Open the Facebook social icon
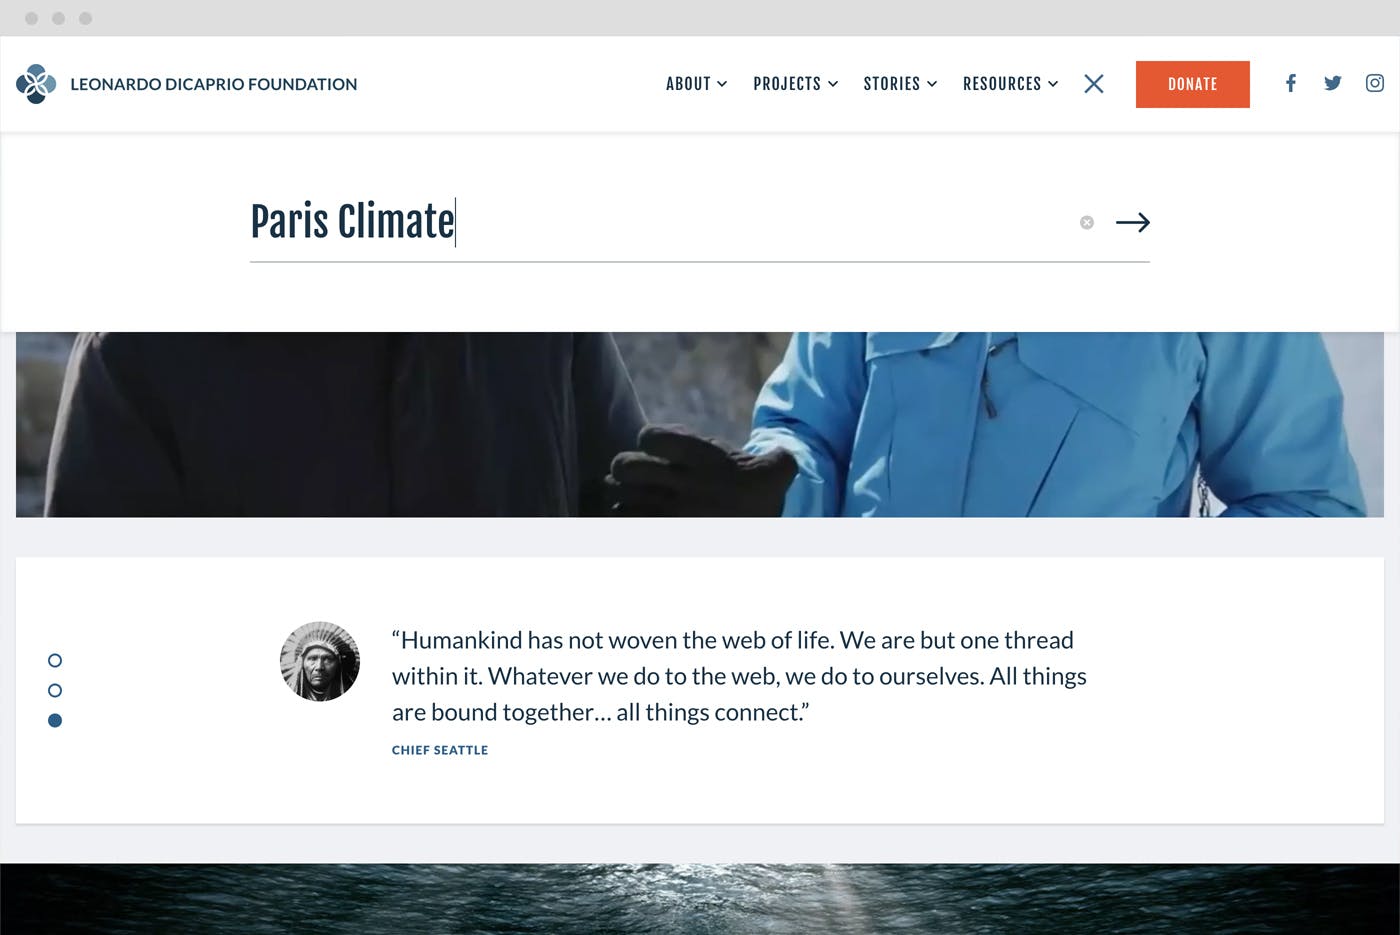 (x=1291, y=83)
